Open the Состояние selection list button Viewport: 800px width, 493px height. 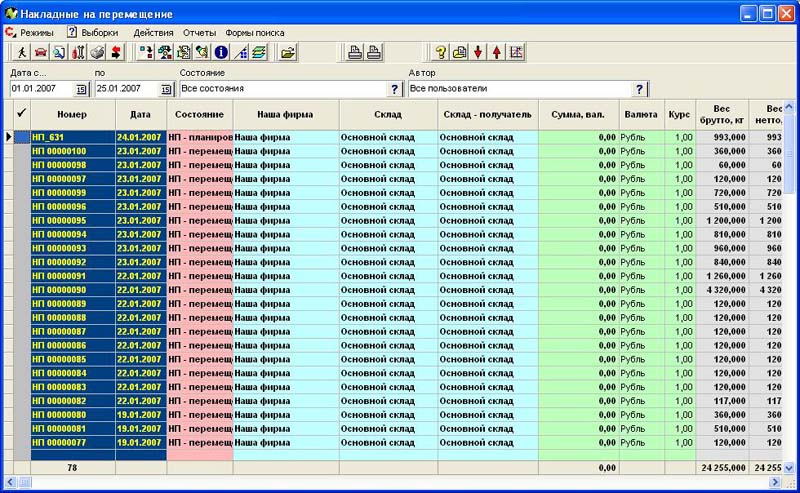pyautogui.click(x=394, y=89)
